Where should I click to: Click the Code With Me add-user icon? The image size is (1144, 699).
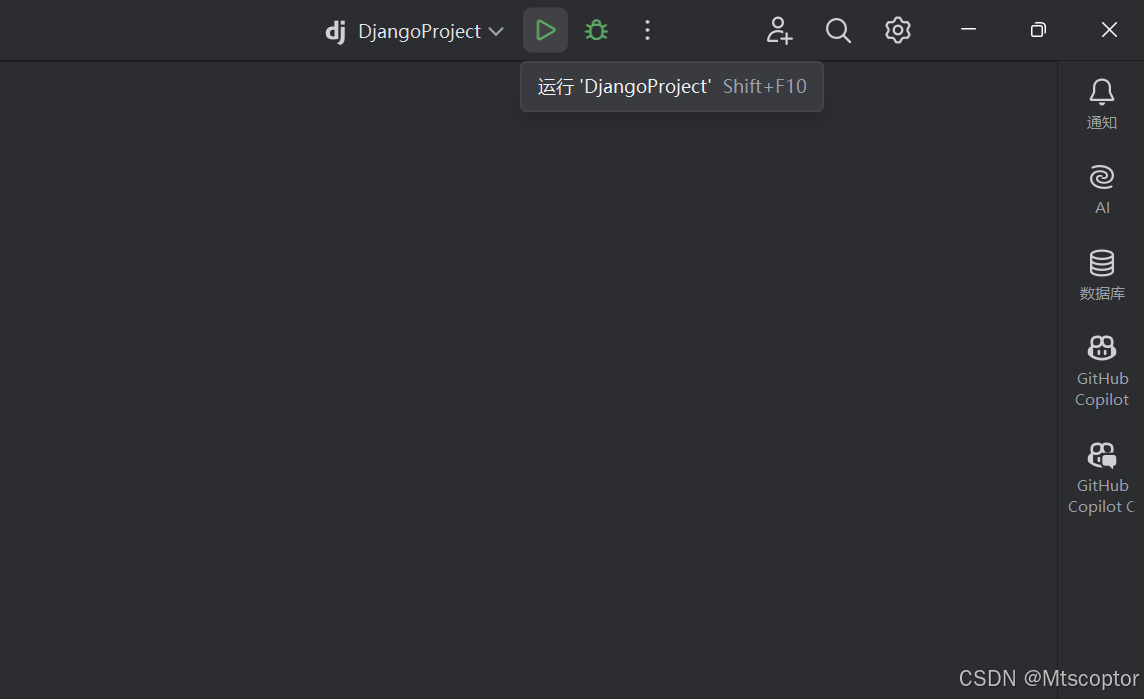coord(779,30)
